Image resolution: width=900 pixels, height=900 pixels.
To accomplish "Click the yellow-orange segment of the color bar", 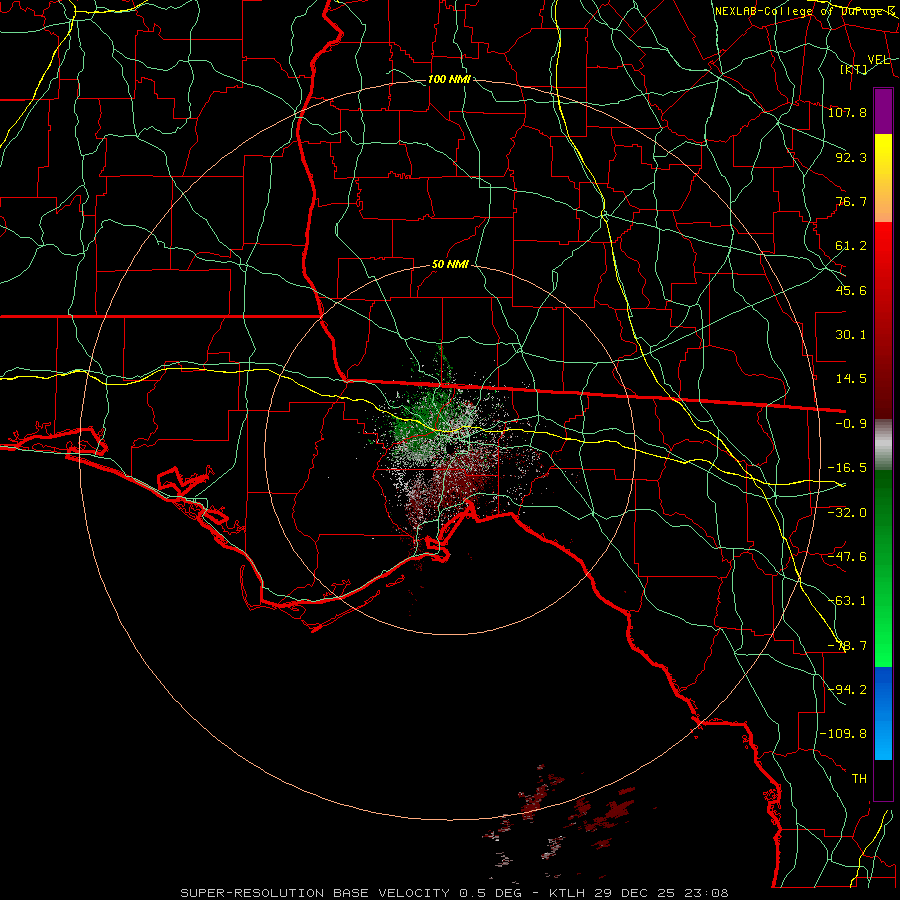I will pos(883,178).
